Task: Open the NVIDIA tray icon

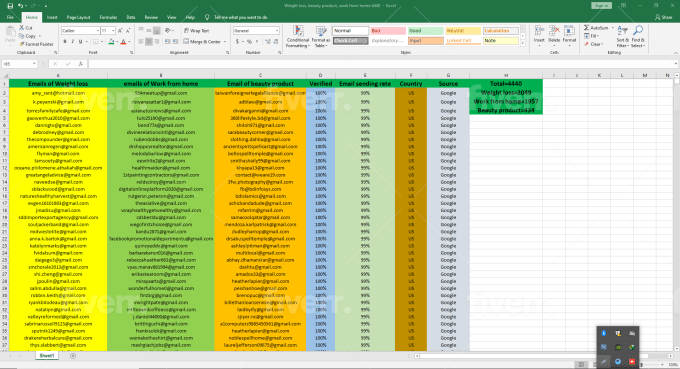Action: tap(618, 347)
